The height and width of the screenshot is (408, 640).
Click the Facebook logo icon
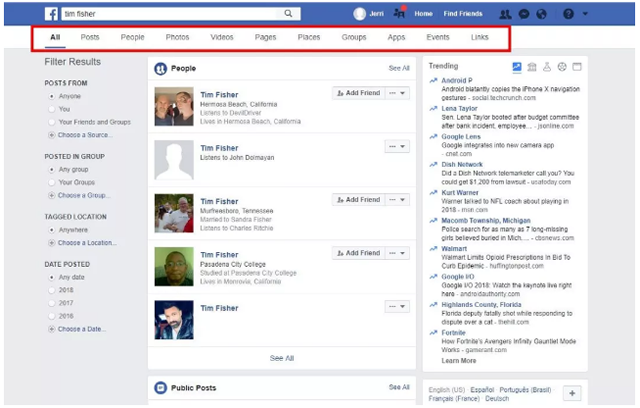[50, 14]
